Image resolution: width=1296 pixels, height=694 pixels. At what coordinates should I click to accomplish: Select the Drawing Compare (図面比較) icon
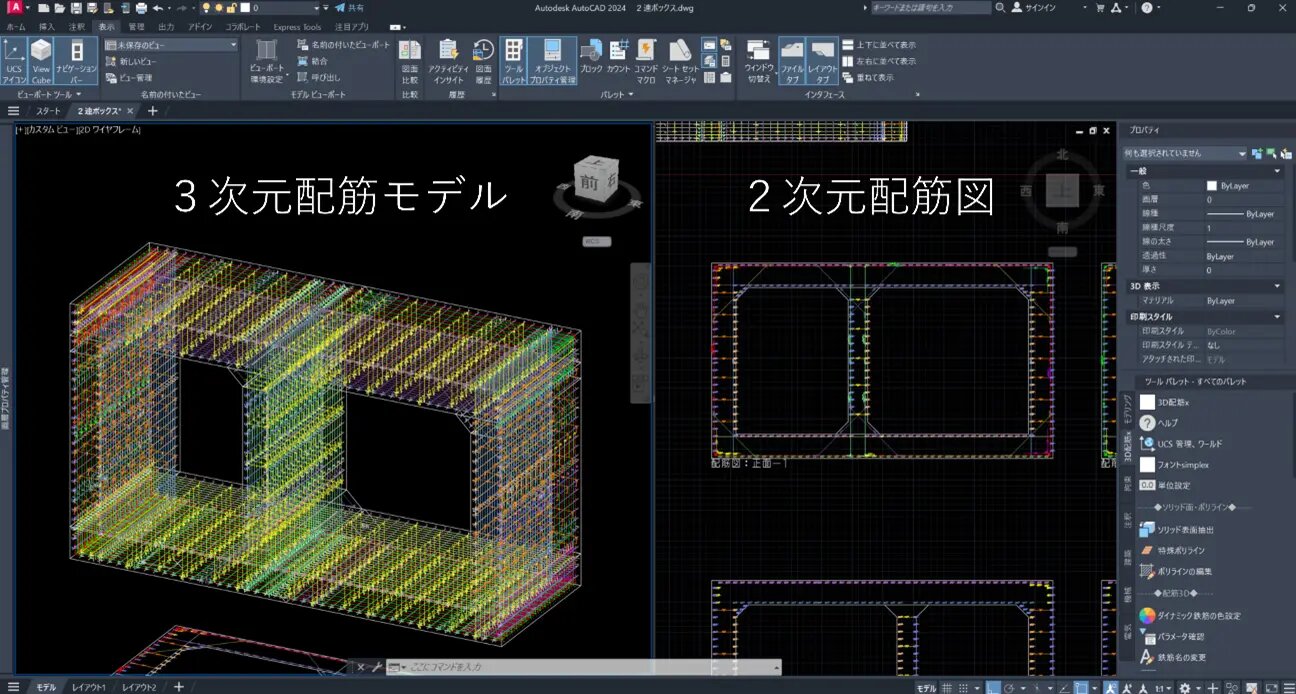point(410,55)
